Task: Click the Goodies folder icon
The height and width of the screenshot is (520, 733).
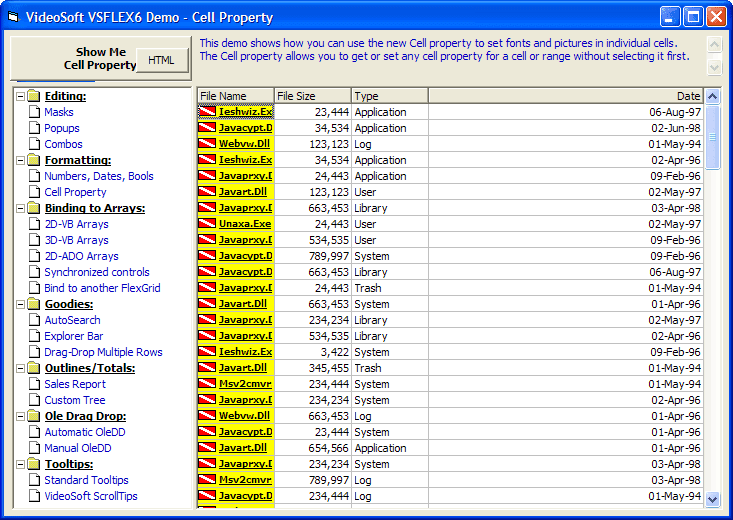Action: 34,304
